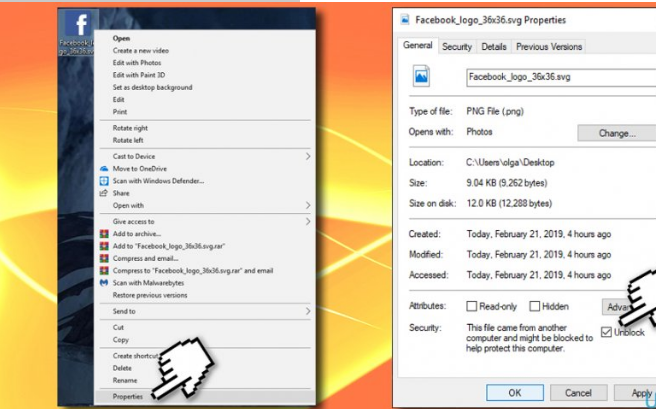The image size is (656, 409).
Task: Choose Rename from context menu
Action: click(125, 380)
